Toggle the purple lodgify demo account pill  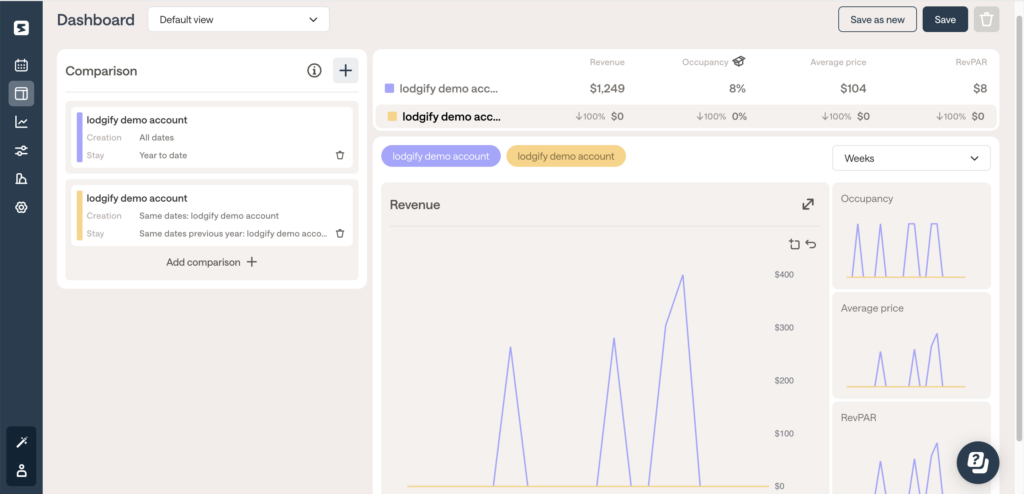click(441, 156)
